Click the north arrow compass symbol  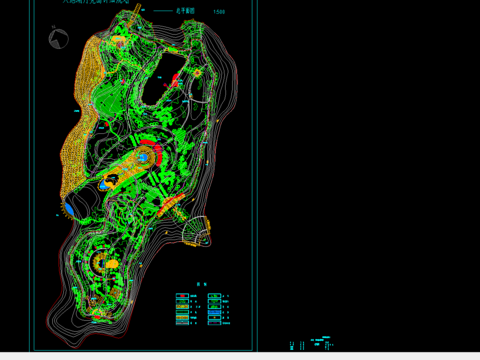(59, 39)
